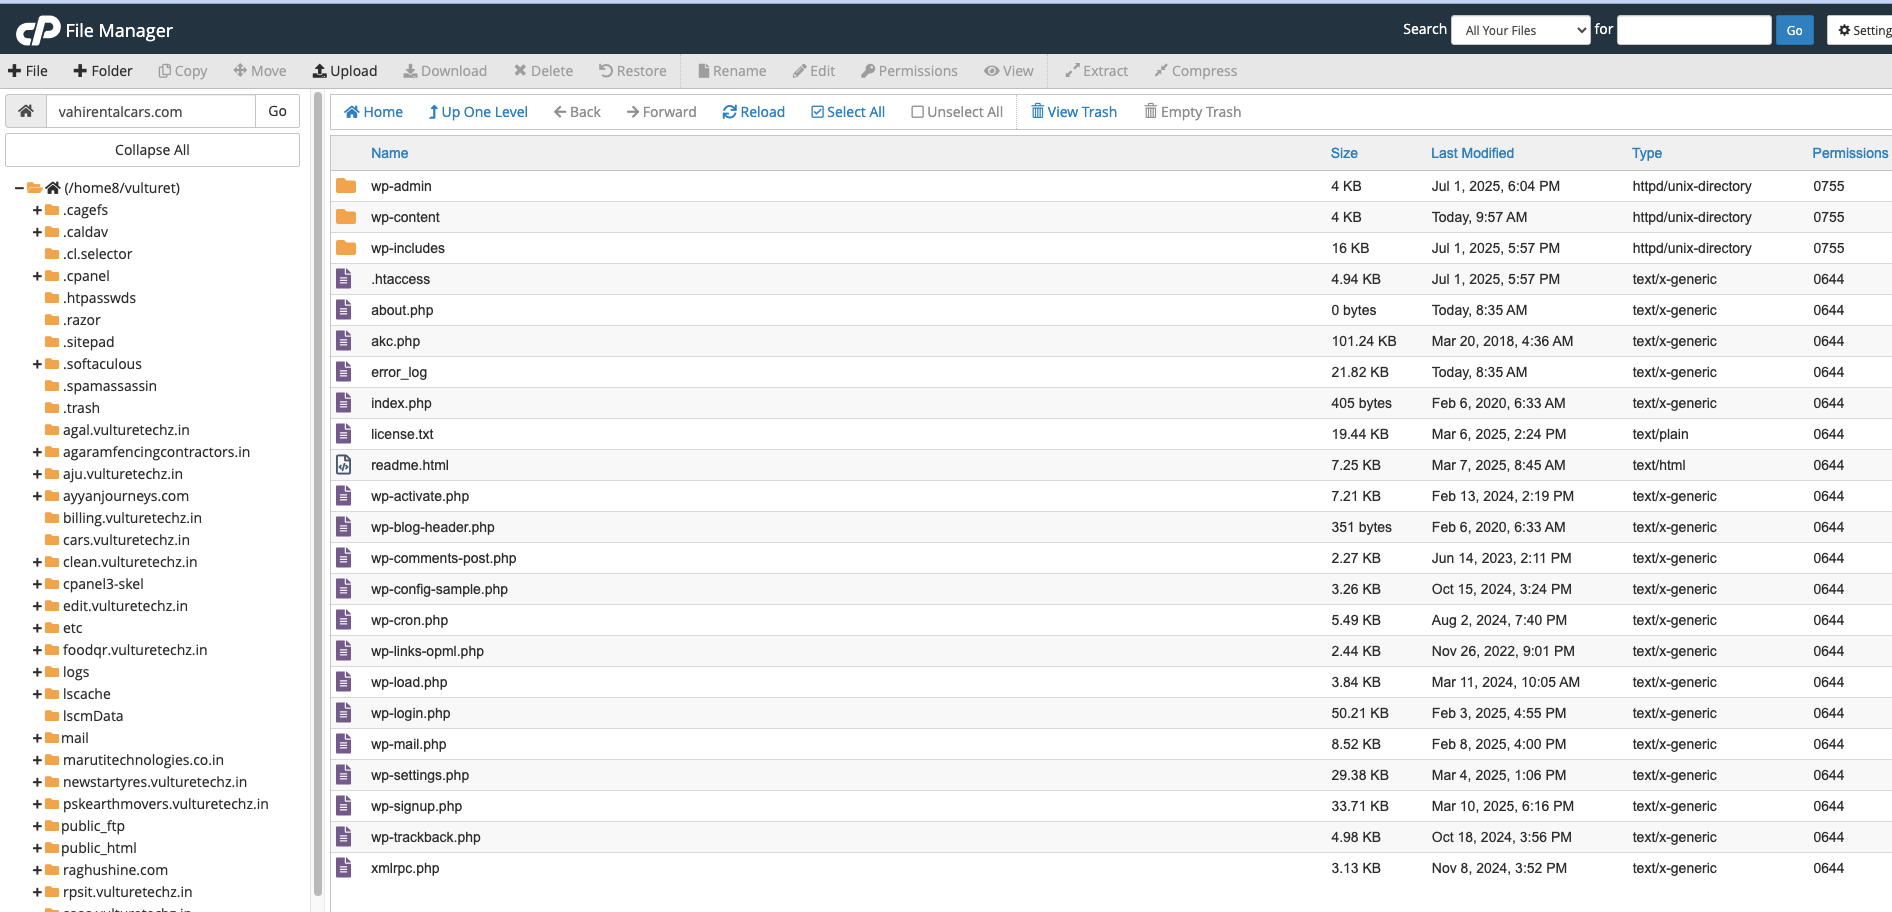
Task: Click the home icon beside the path field
Action: click(26, 111)
